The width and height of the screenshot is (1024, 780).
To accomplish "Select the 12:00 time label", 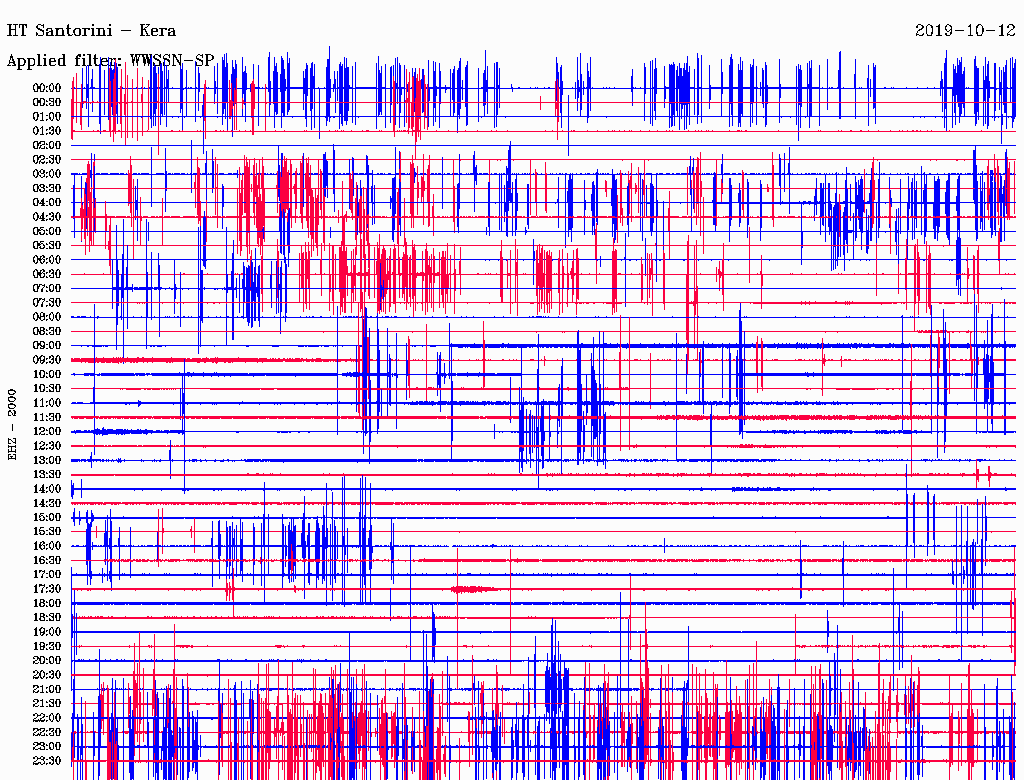I will pyautogui.click(x=47, y=432).
